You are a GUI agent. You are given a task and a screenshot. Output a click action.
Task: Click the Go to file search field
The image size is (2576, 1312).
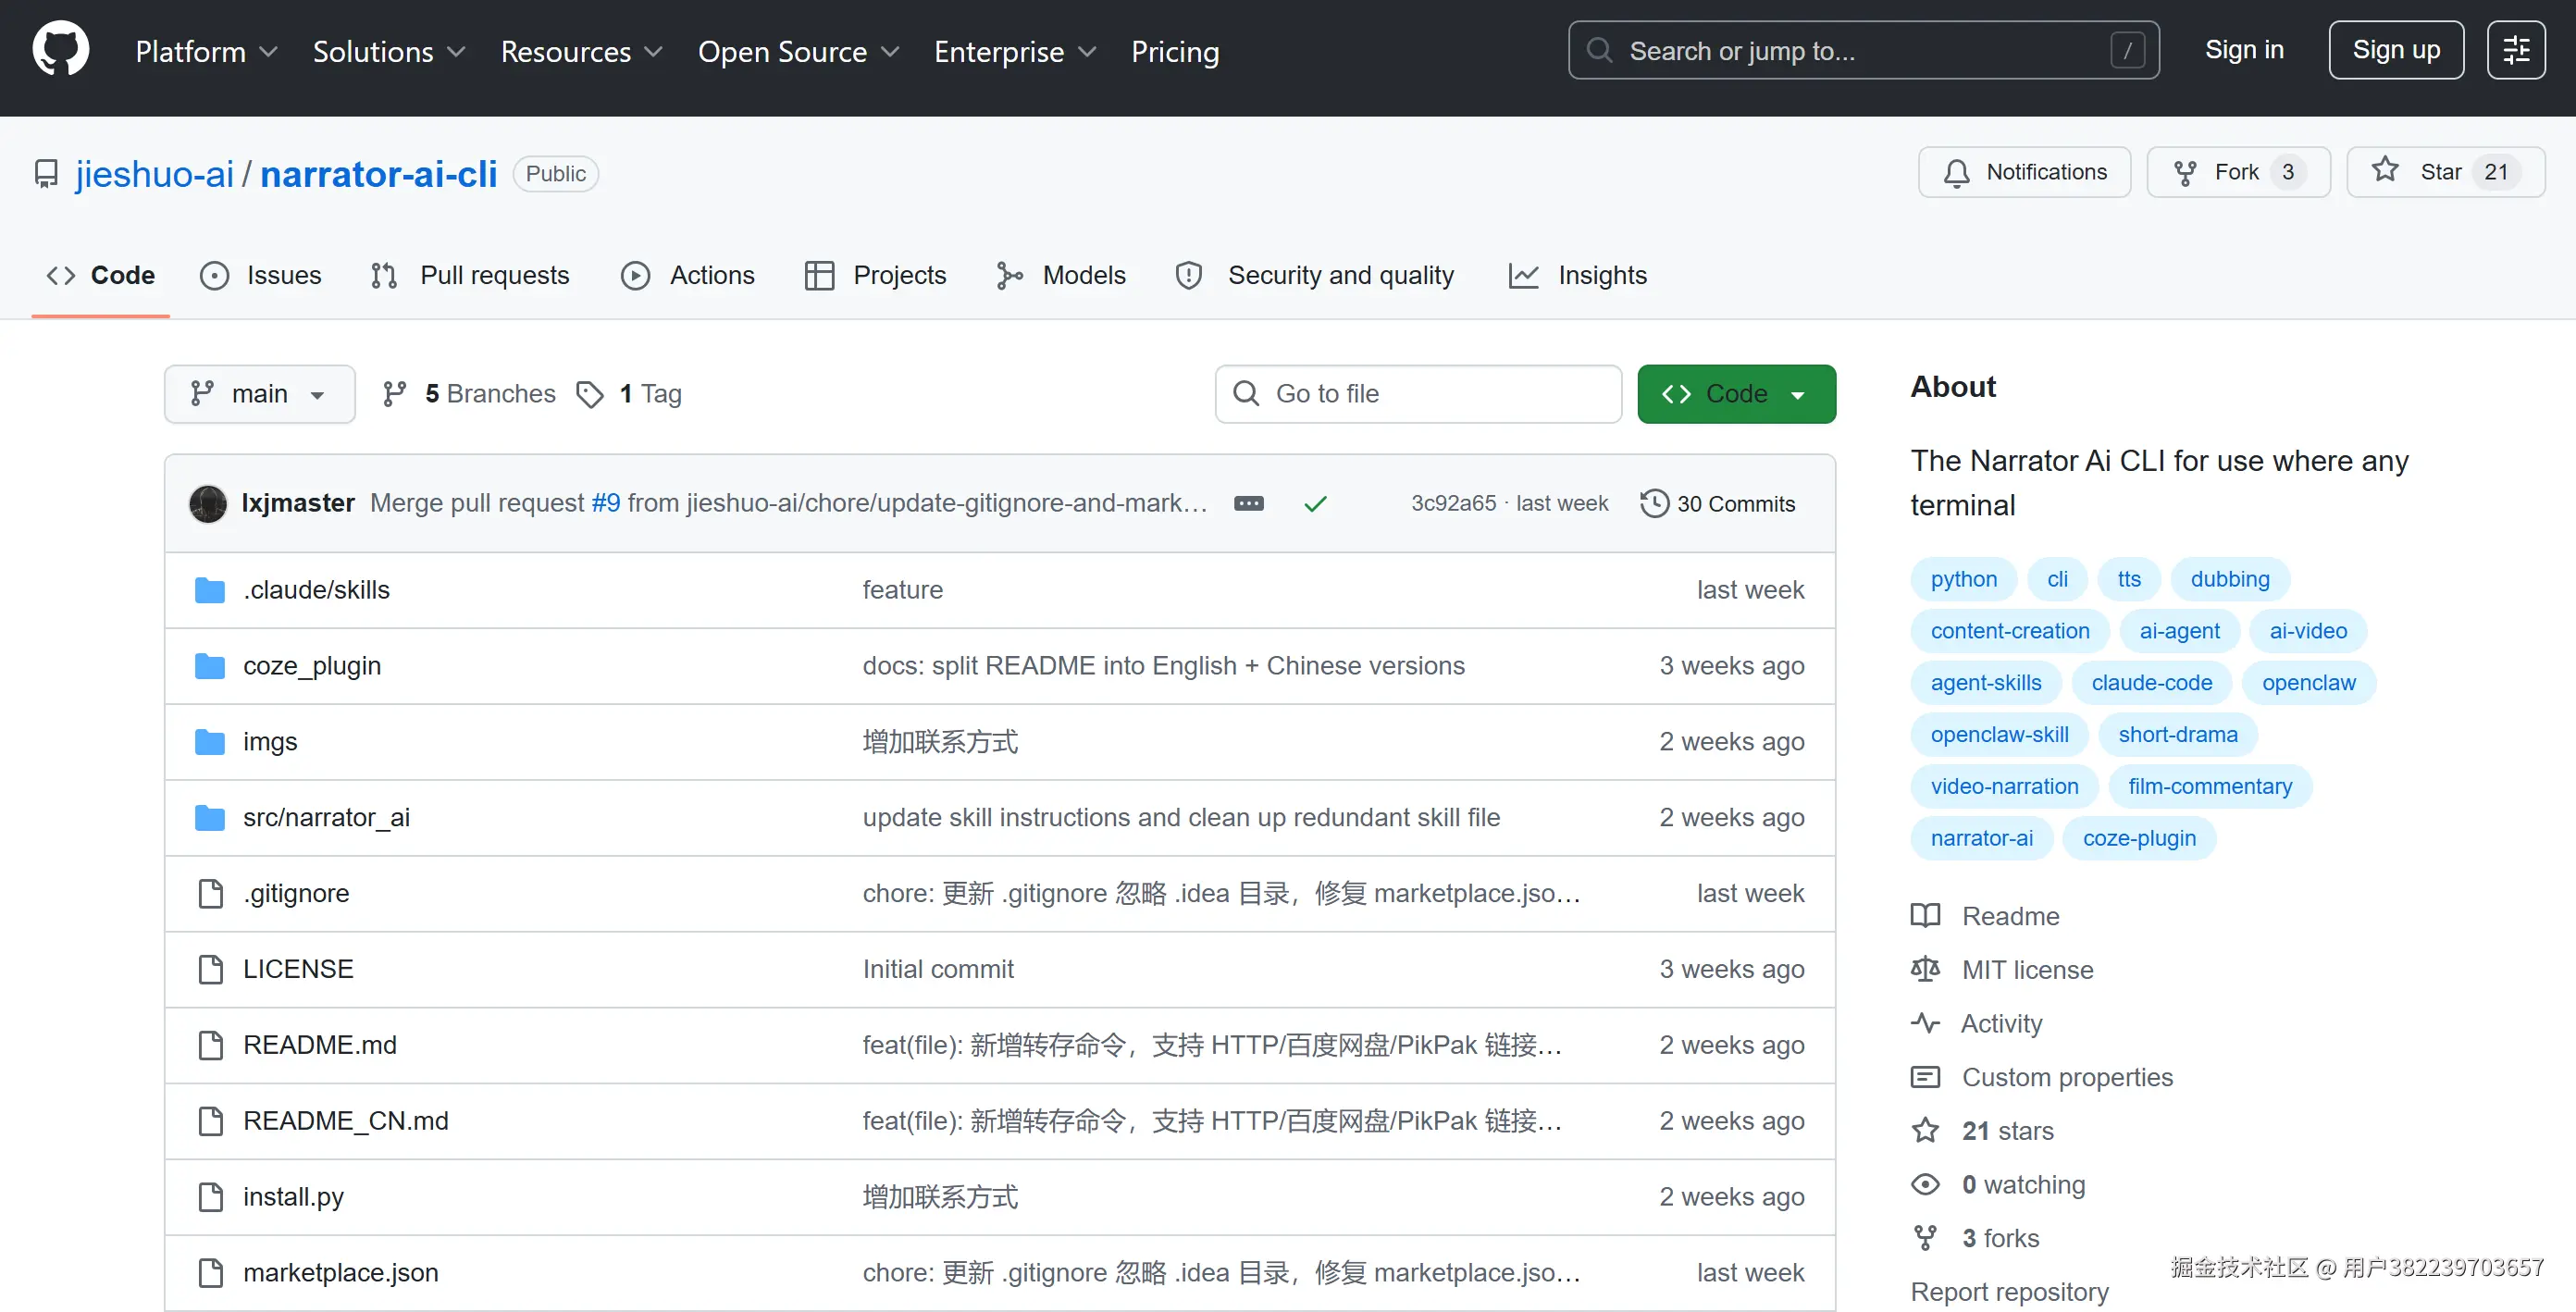click(x=1418, y=394)
